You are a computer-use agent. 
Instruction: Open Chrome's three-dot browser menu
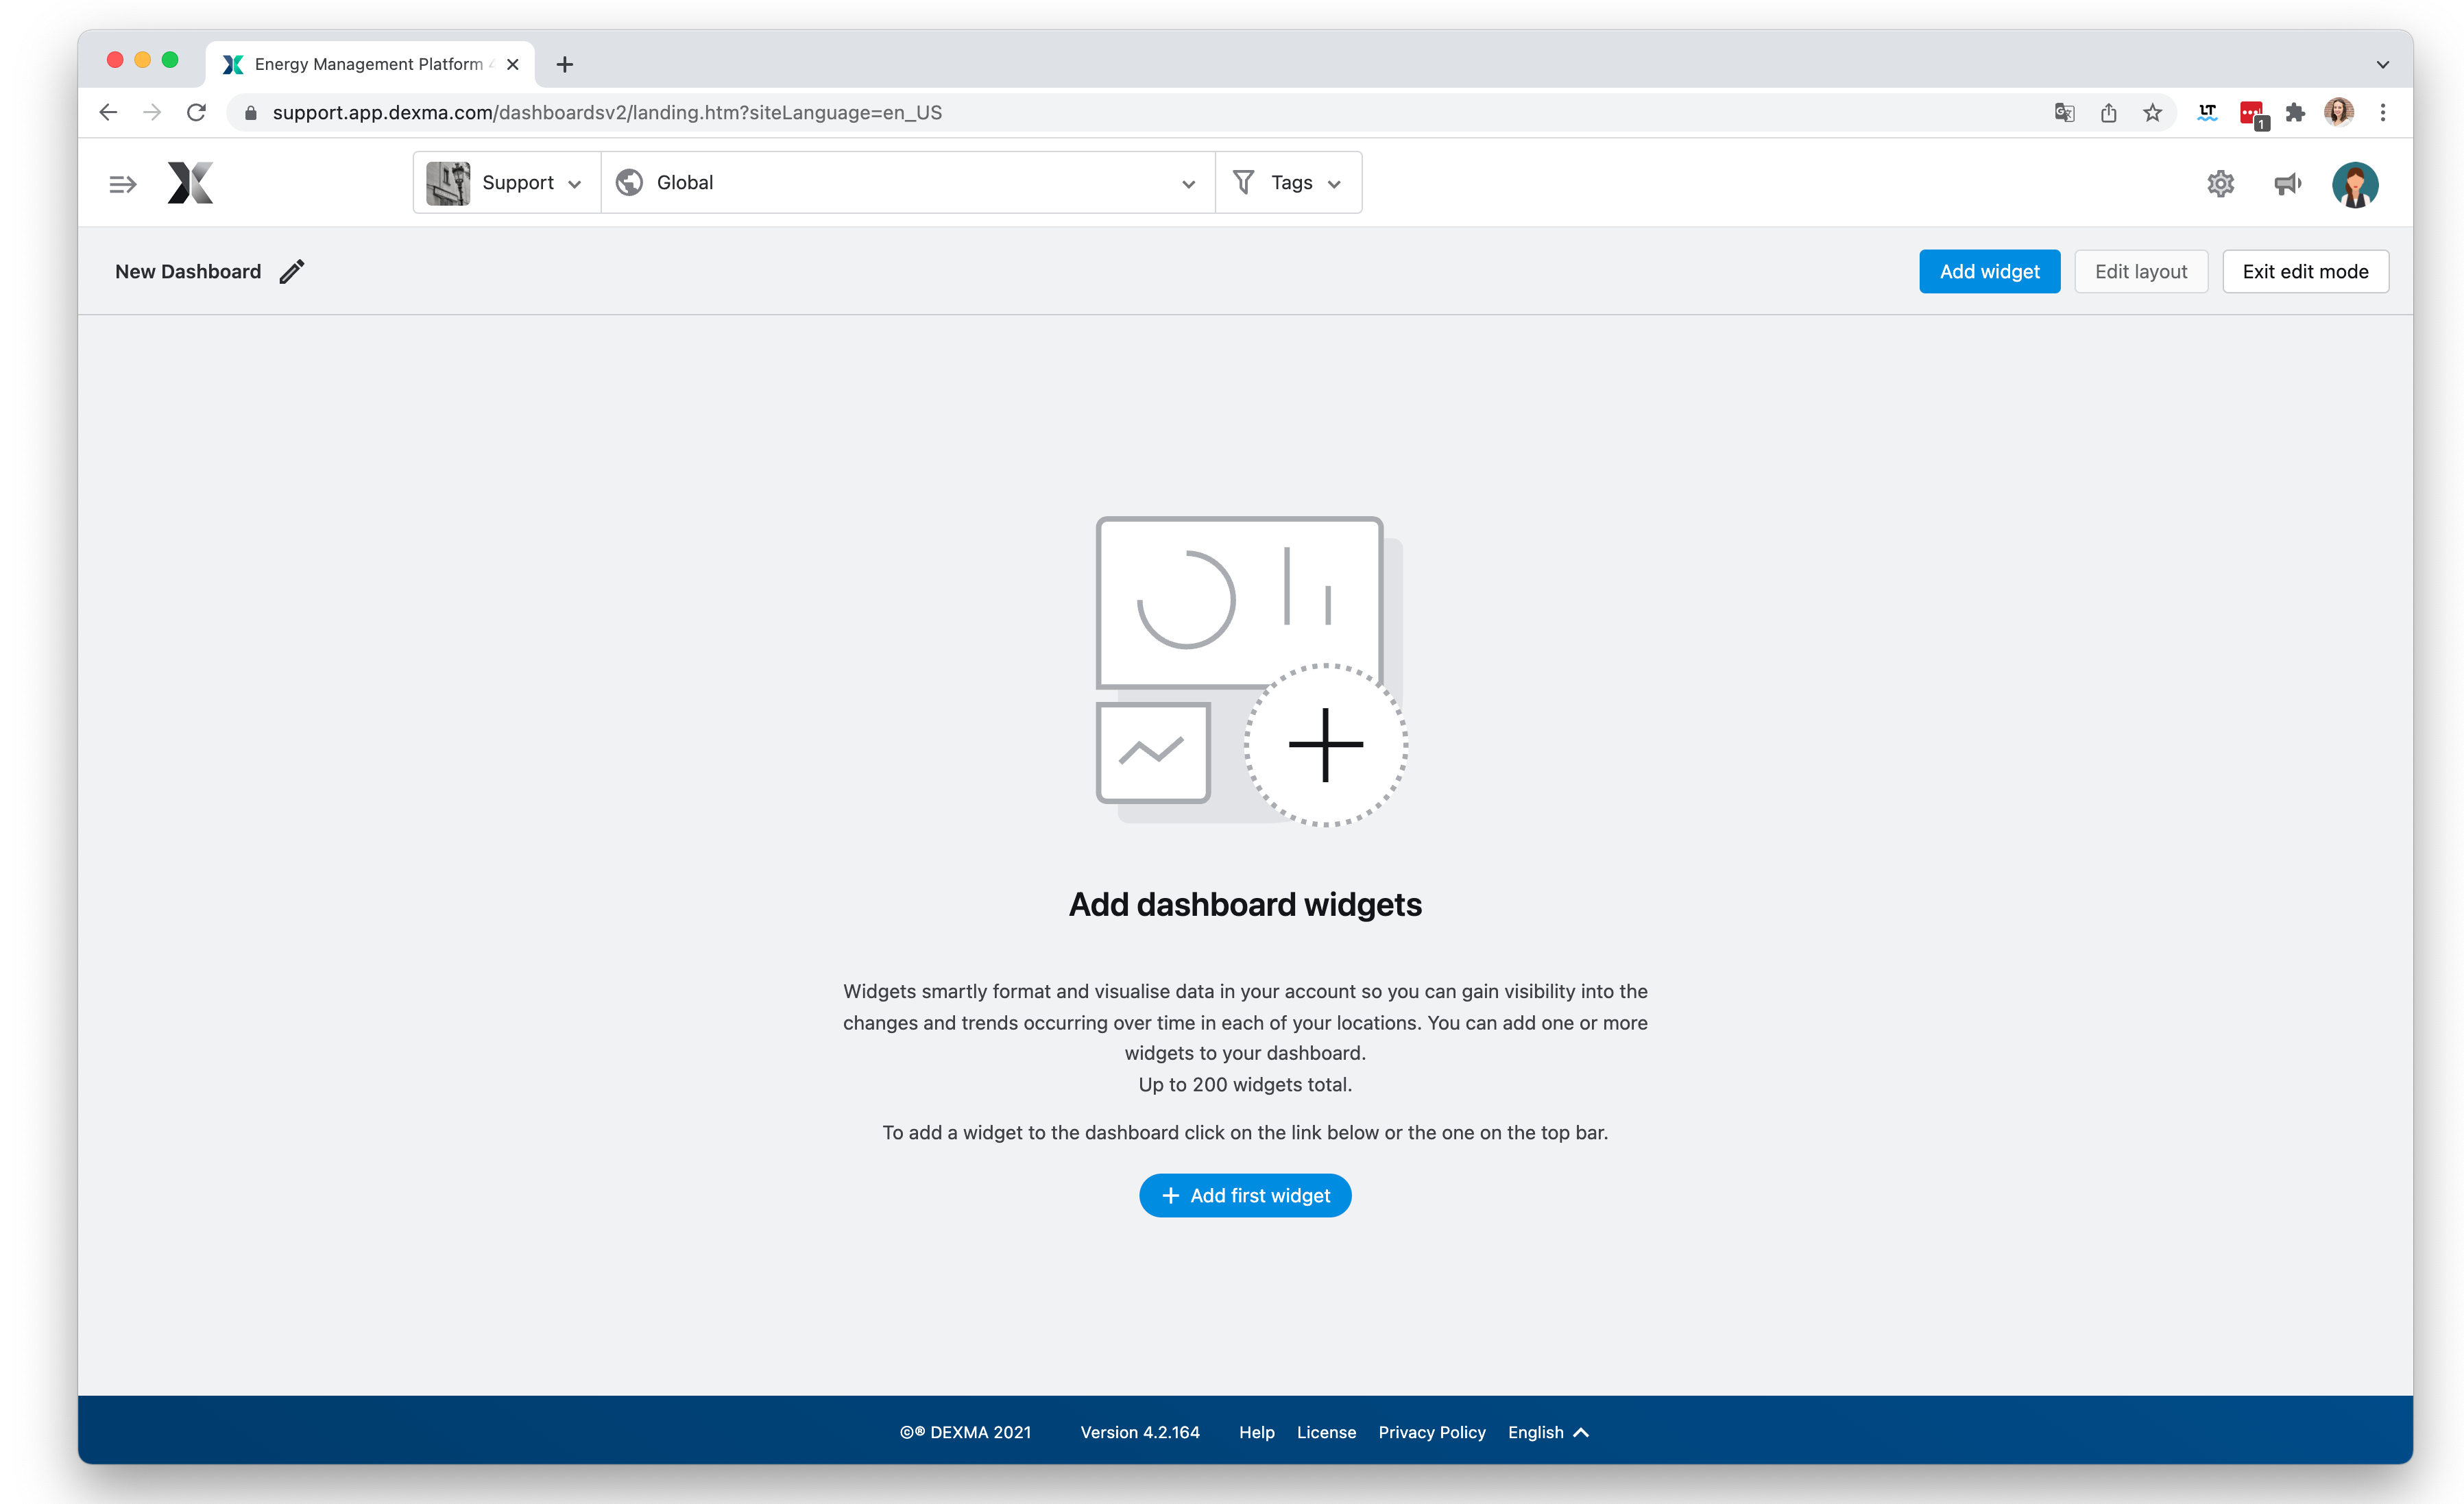point(2383,112)
